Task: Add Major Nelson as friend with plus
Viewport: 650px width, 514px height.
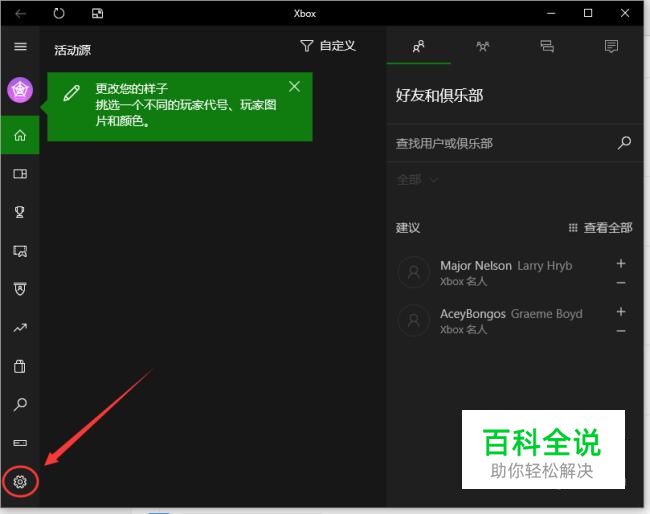Action: (x=621, y=263)
